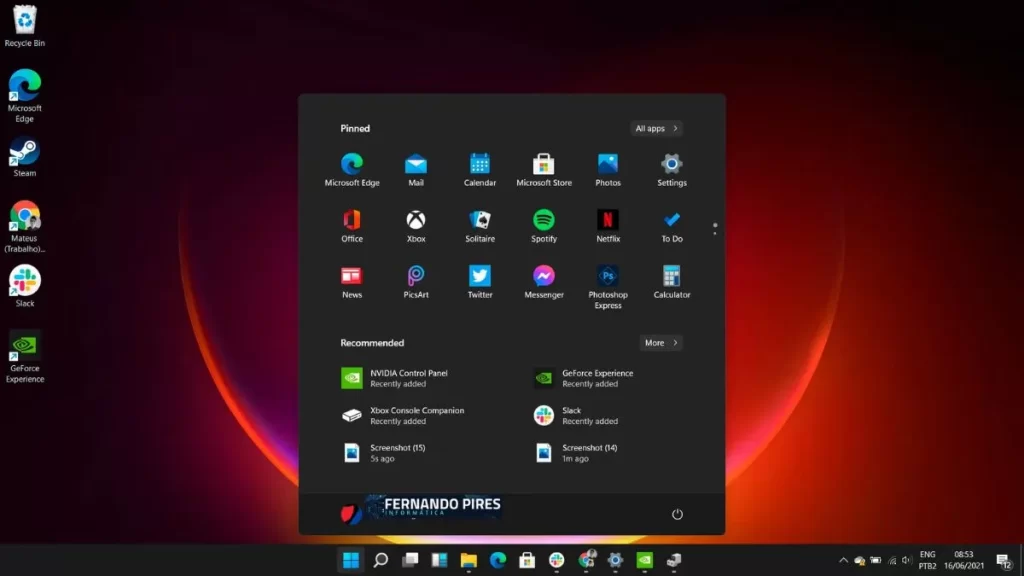Screen dimensions: 1024x576
Task: Launch Calculator from pinned apps
Action: (671, 282)
